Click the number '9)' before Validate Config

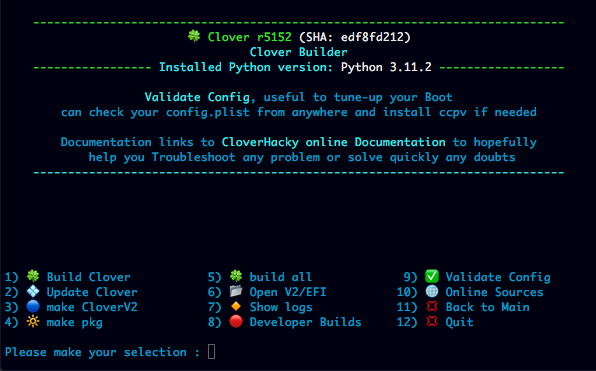[411, 277]
